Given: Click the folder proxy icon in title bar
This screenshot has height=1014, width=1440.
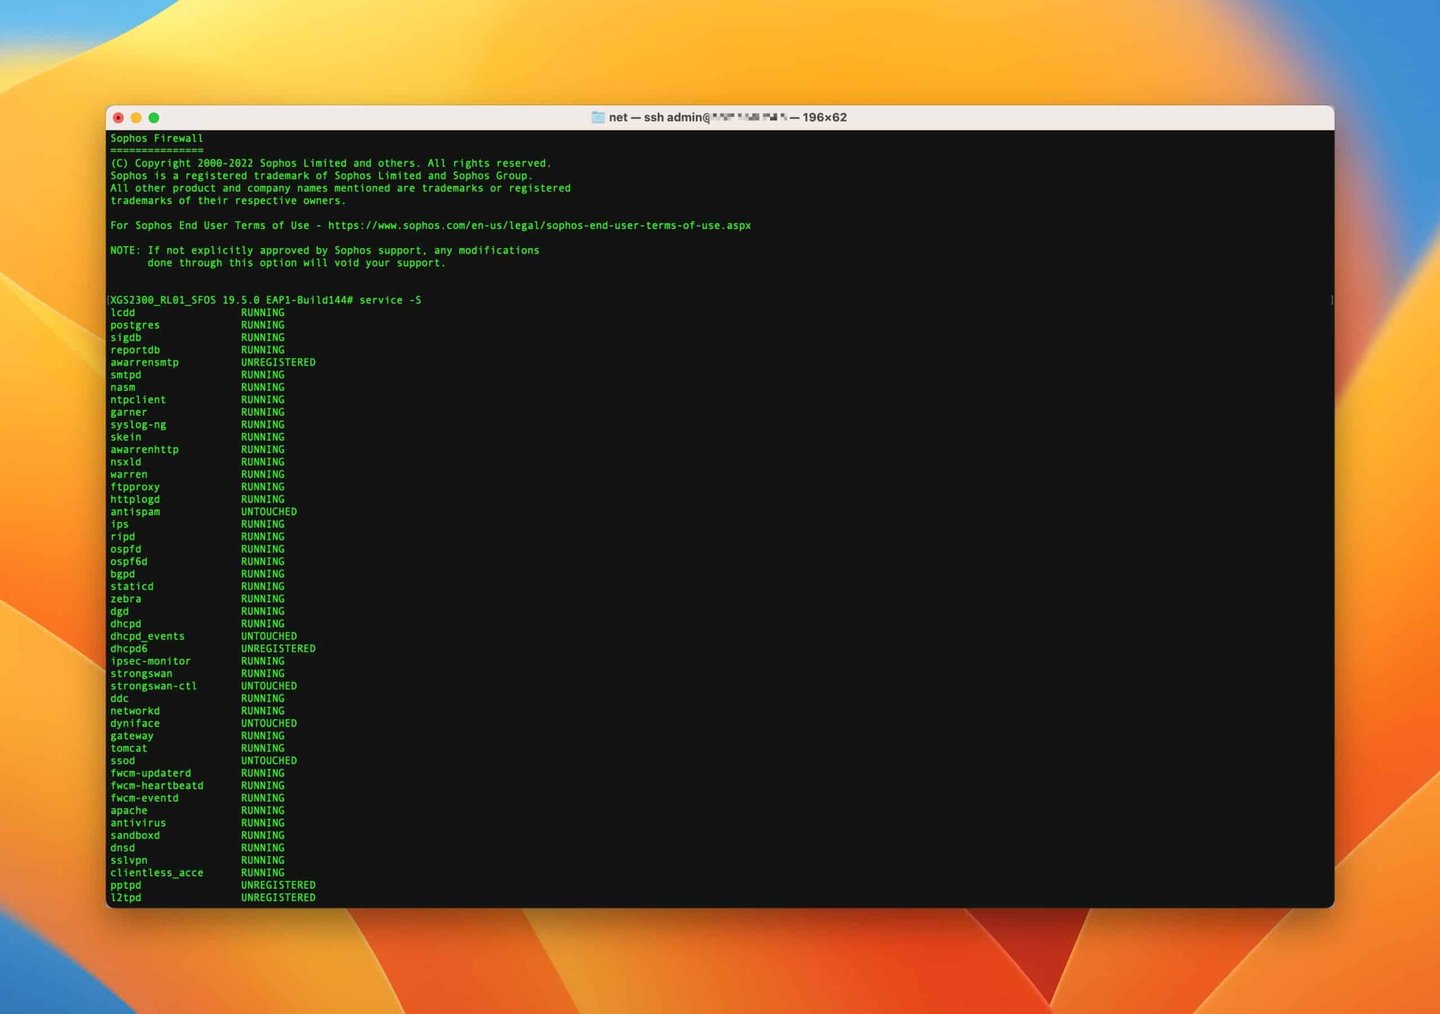Looking at the screenshot, I should coord(598,118).
